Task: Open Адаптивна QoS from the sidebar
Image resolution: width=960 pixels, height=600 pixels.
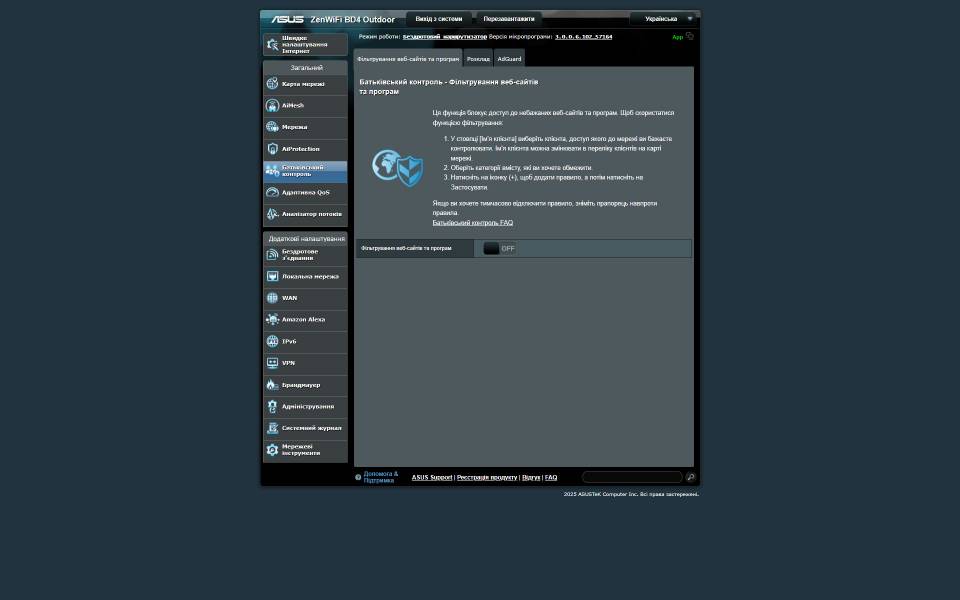Action: pyautogui.click(x=305, y=192)
